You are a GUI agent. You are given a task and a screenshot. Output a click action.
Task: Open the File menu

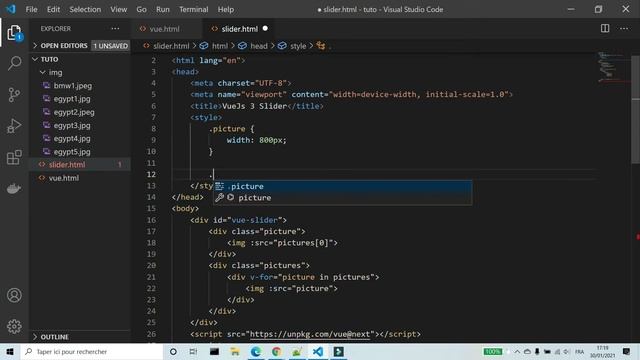coord(31,9)
